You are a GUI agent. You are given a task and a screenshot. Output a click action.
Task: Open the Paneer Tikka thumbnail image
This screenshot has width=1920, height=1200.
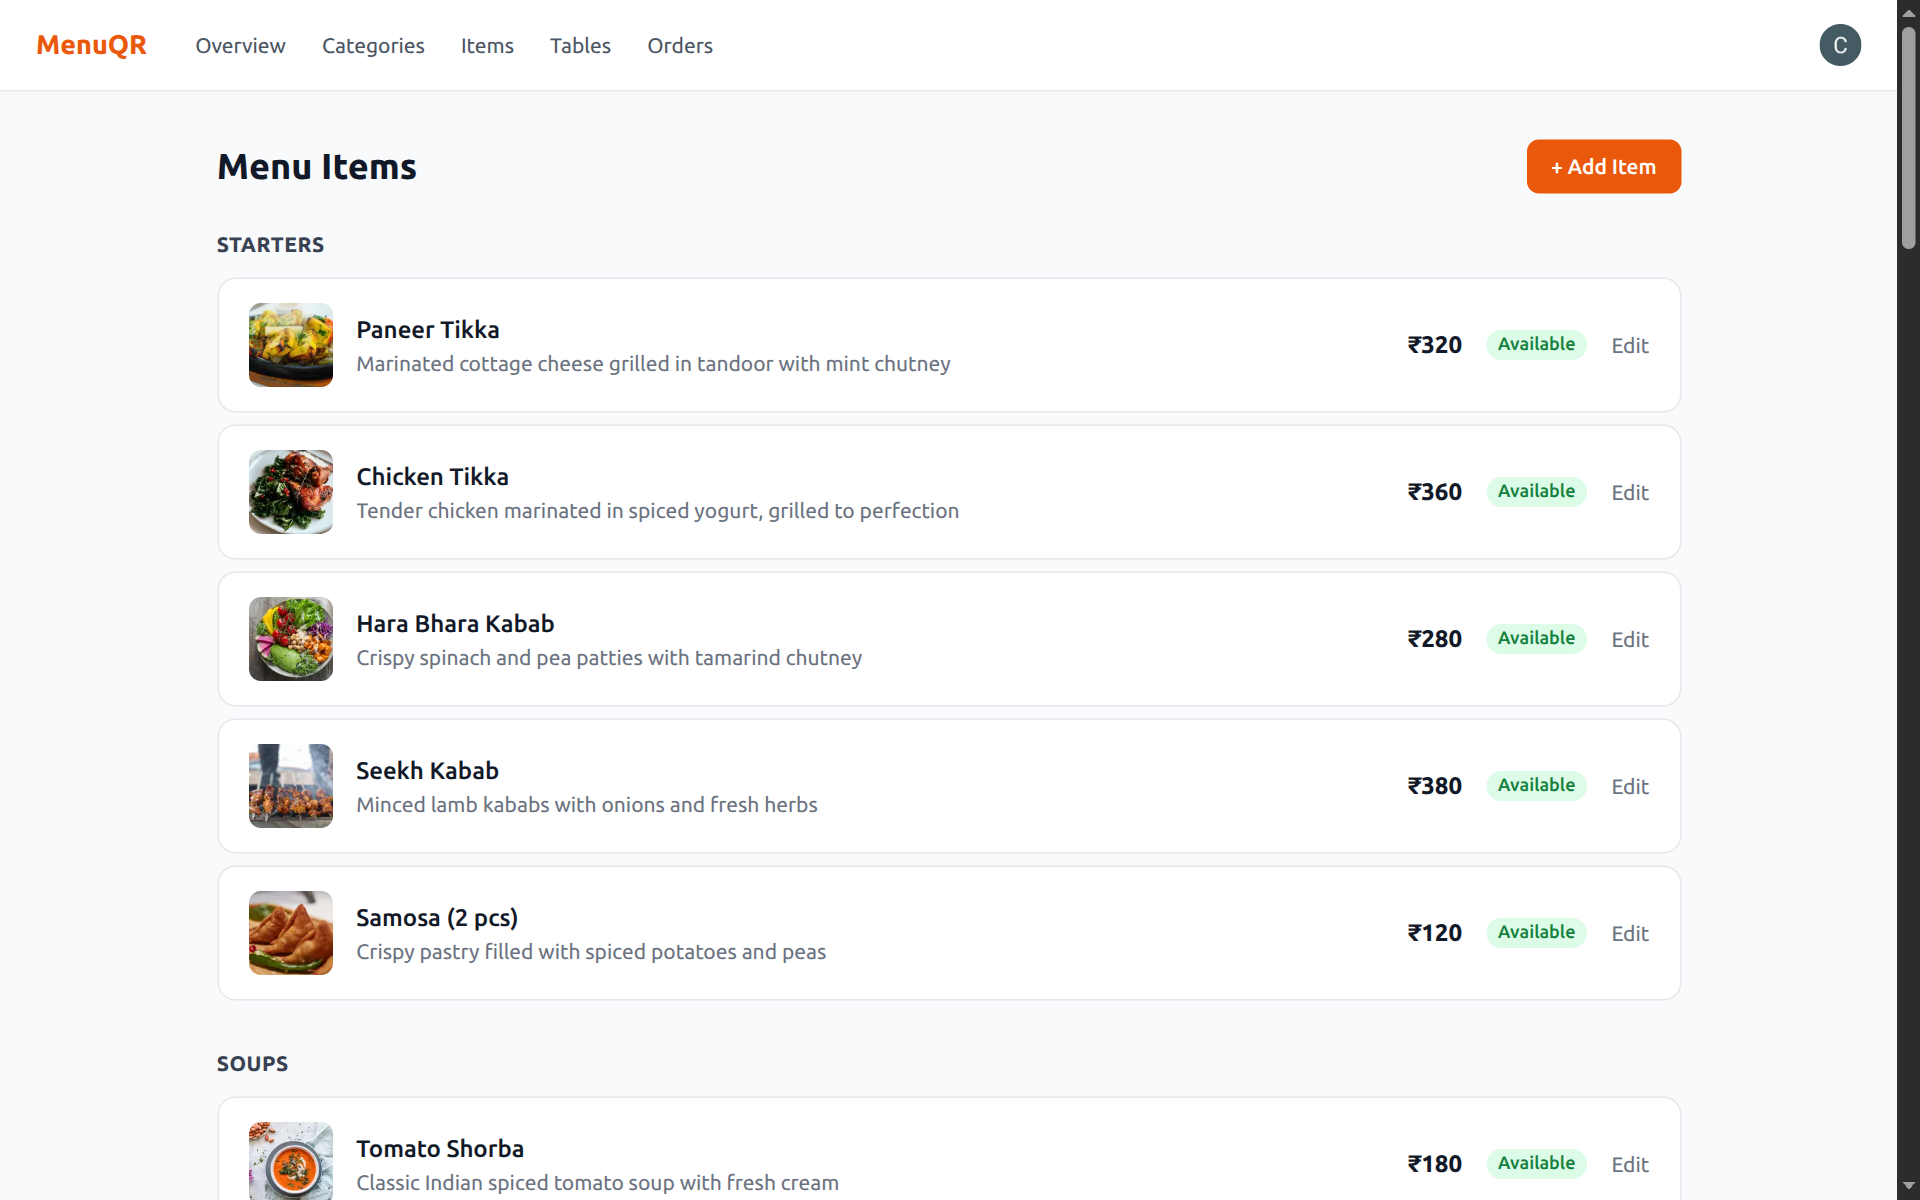click(x=291, y=345)
